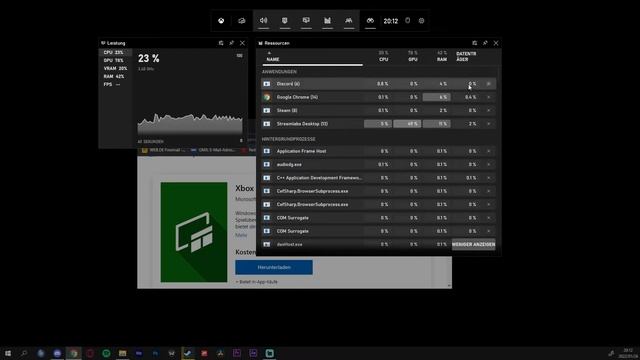Click the Mehr link on store page

click(241, 235)
